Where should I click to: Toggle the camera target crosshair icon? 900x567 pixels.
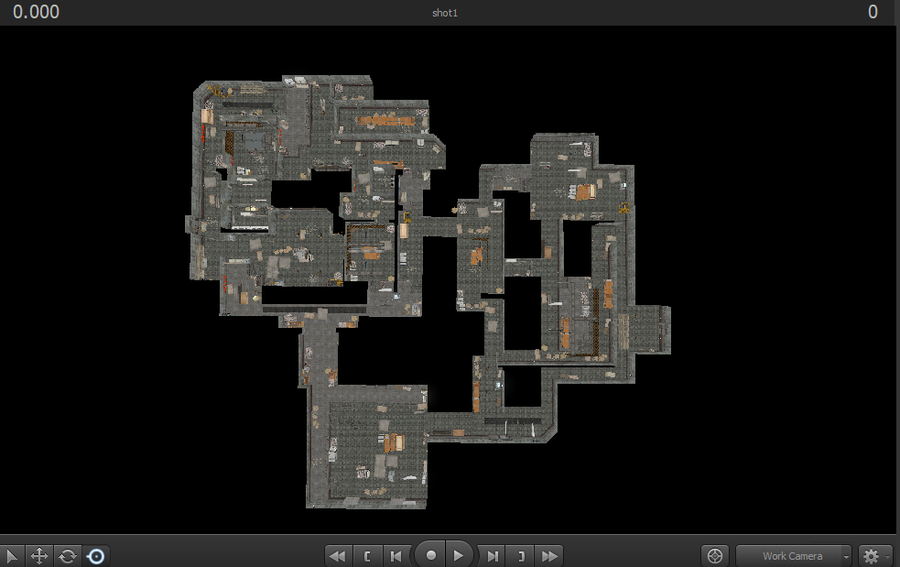point(714,555)
